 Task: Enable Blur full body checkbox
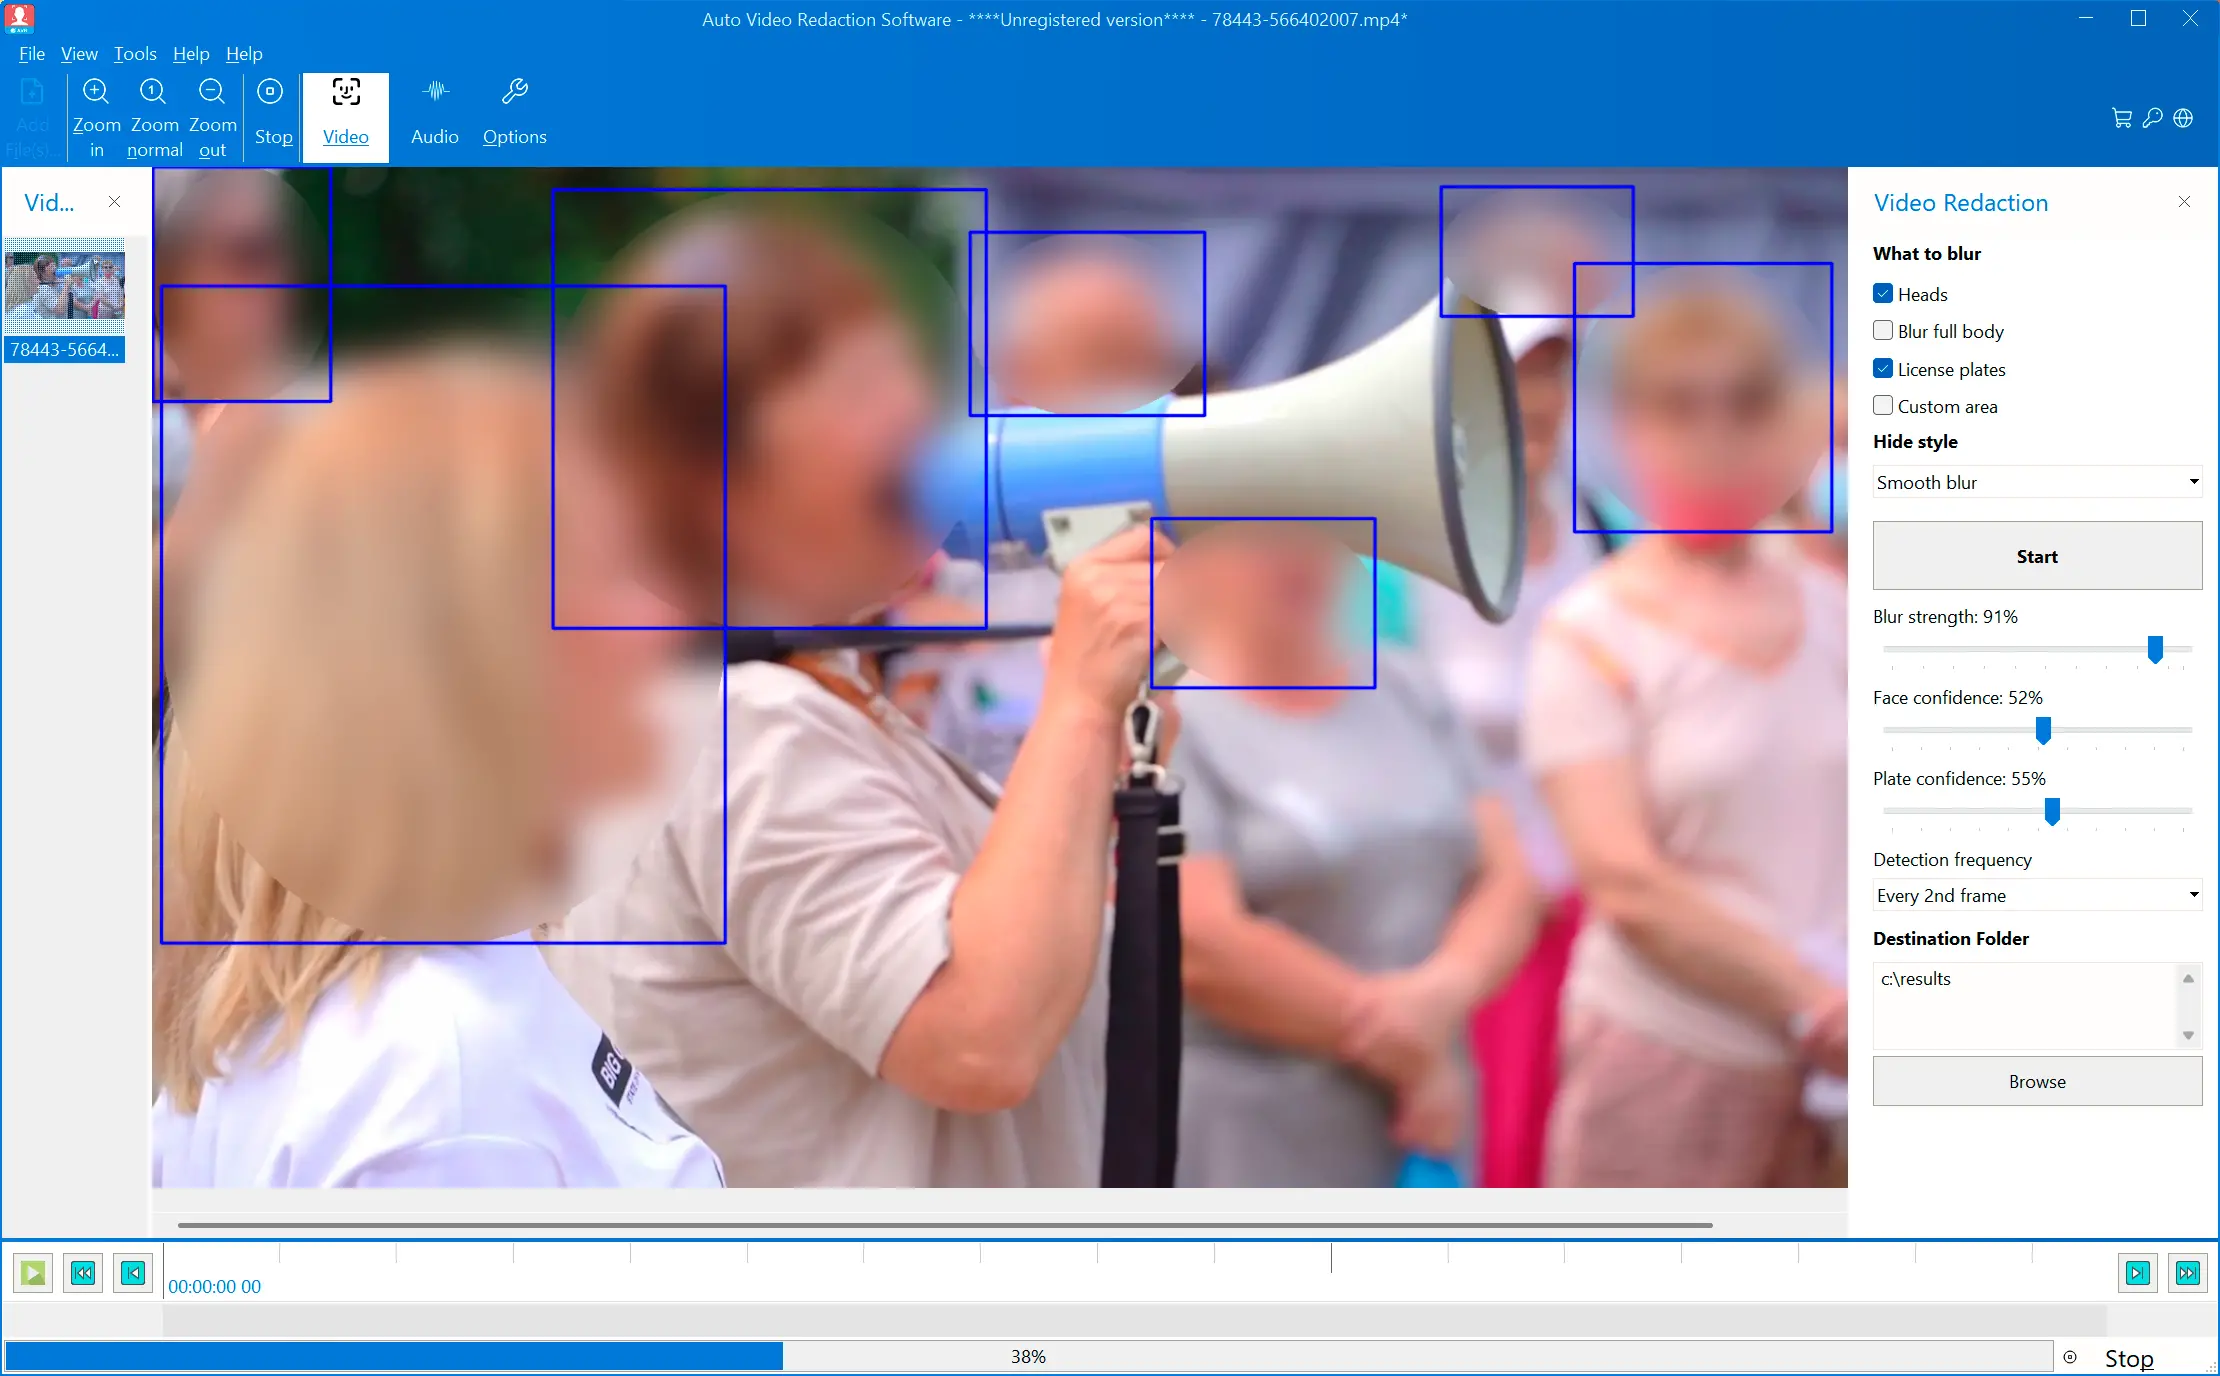1883,331
